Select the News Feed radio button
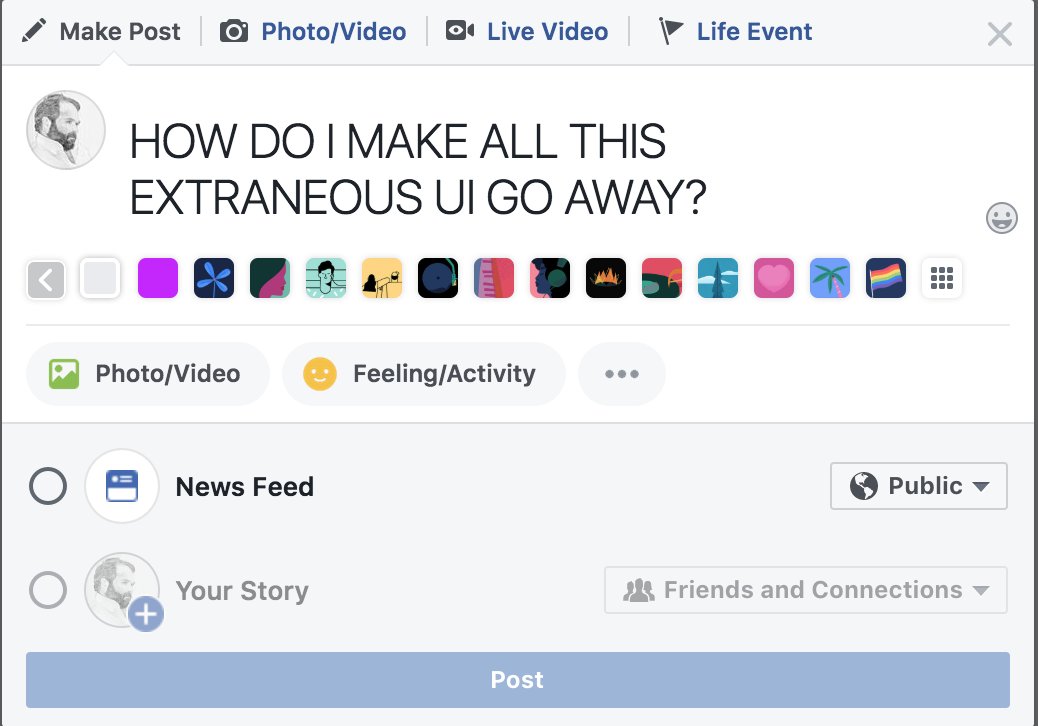 coord(48,487)
